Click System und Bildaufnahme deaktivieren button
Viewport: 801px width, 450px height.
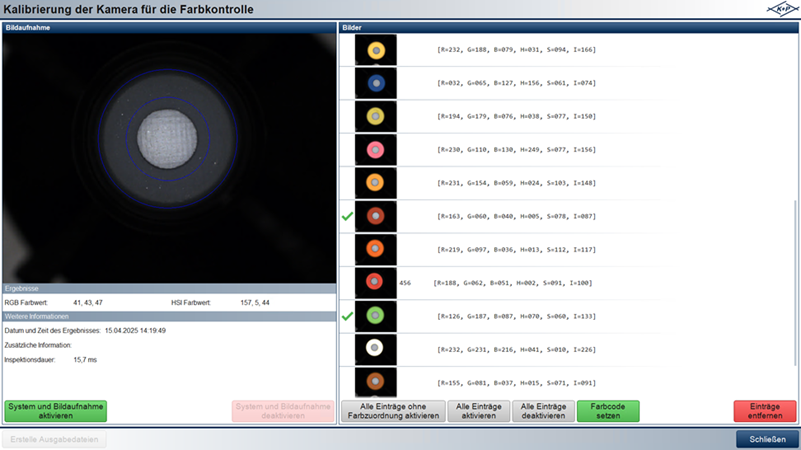283,411
